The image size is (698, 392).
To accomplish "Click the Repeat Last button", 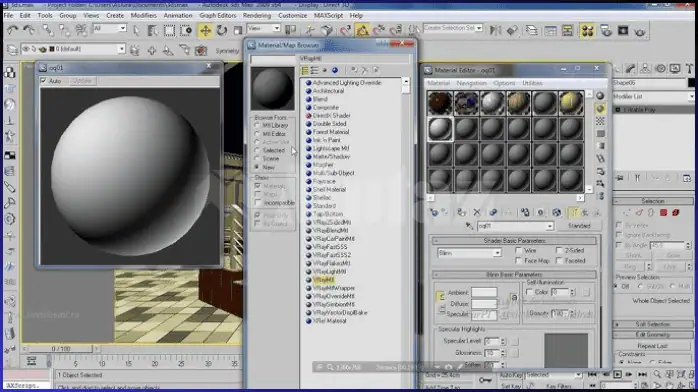I will click(652, 346).
